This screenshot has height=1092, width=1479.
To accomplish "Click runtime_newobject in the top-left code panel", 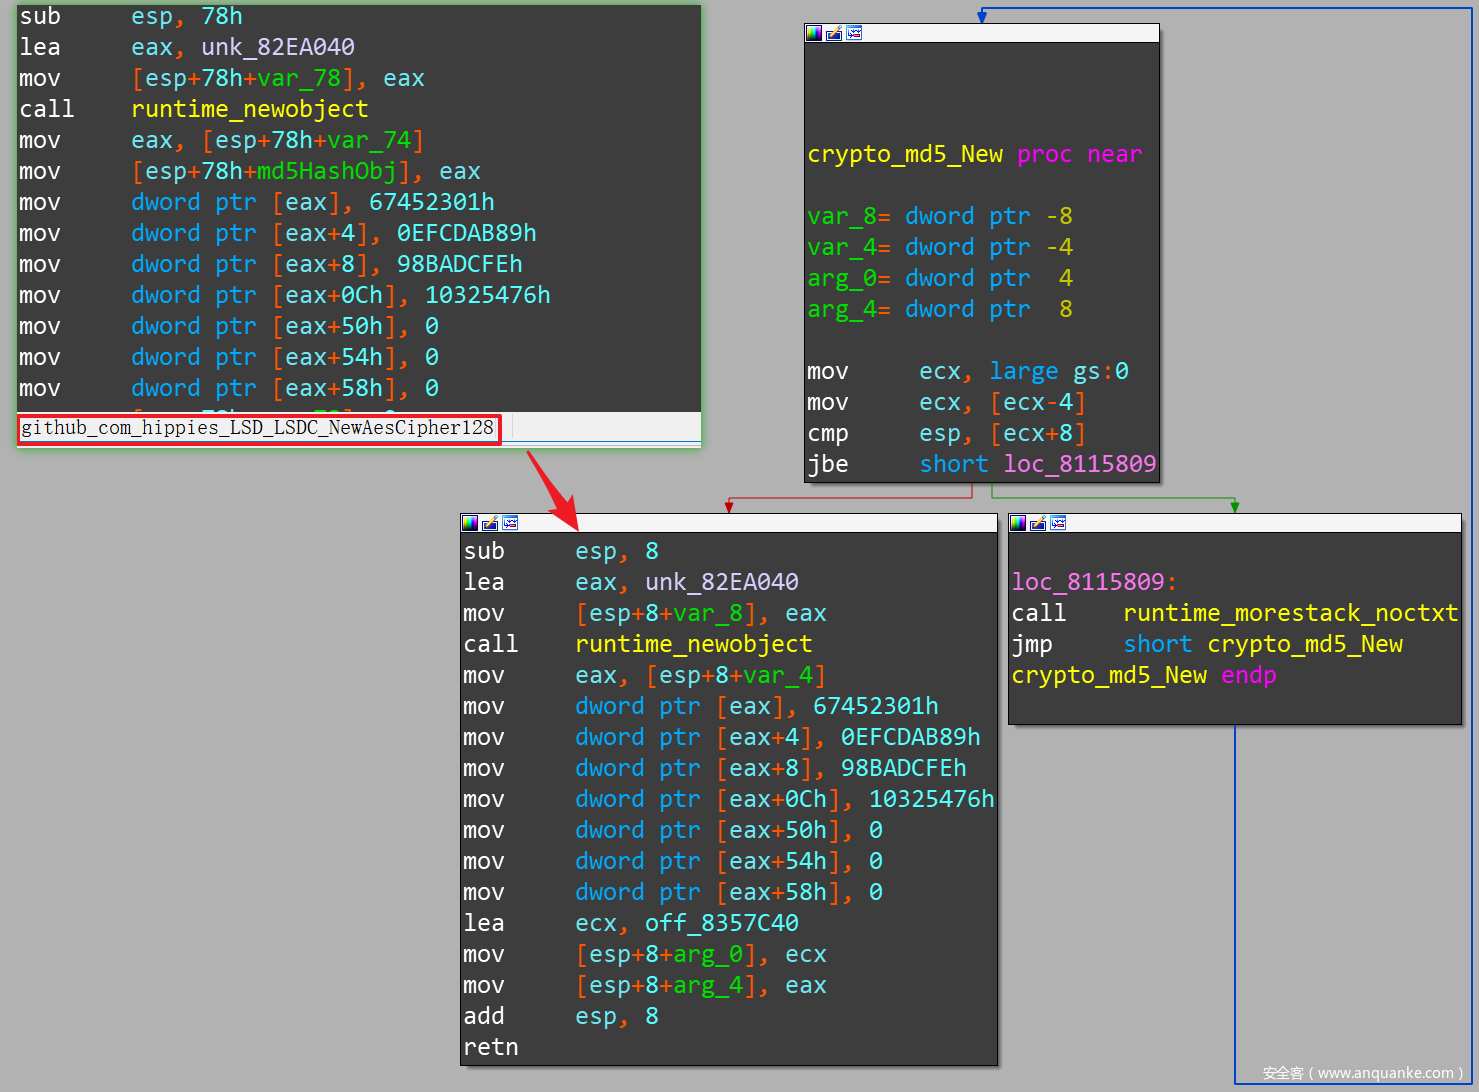I will coord(249,109).
